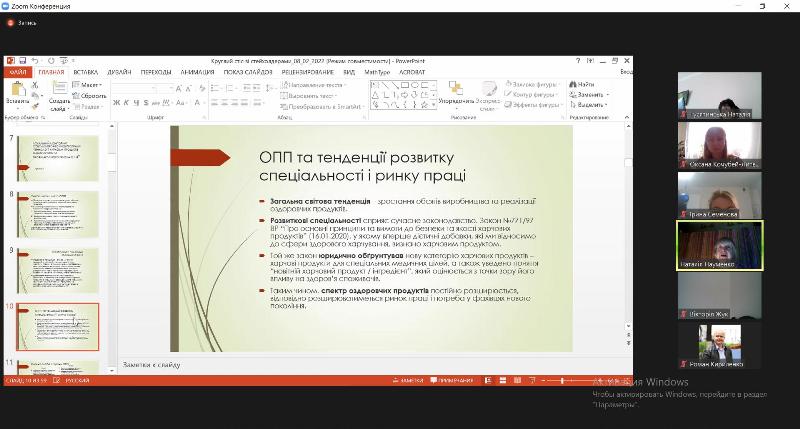This screenshot has width=800, height=429.
Task: Click Align text (Выровнять текст) button
Action: pos(310,96)
